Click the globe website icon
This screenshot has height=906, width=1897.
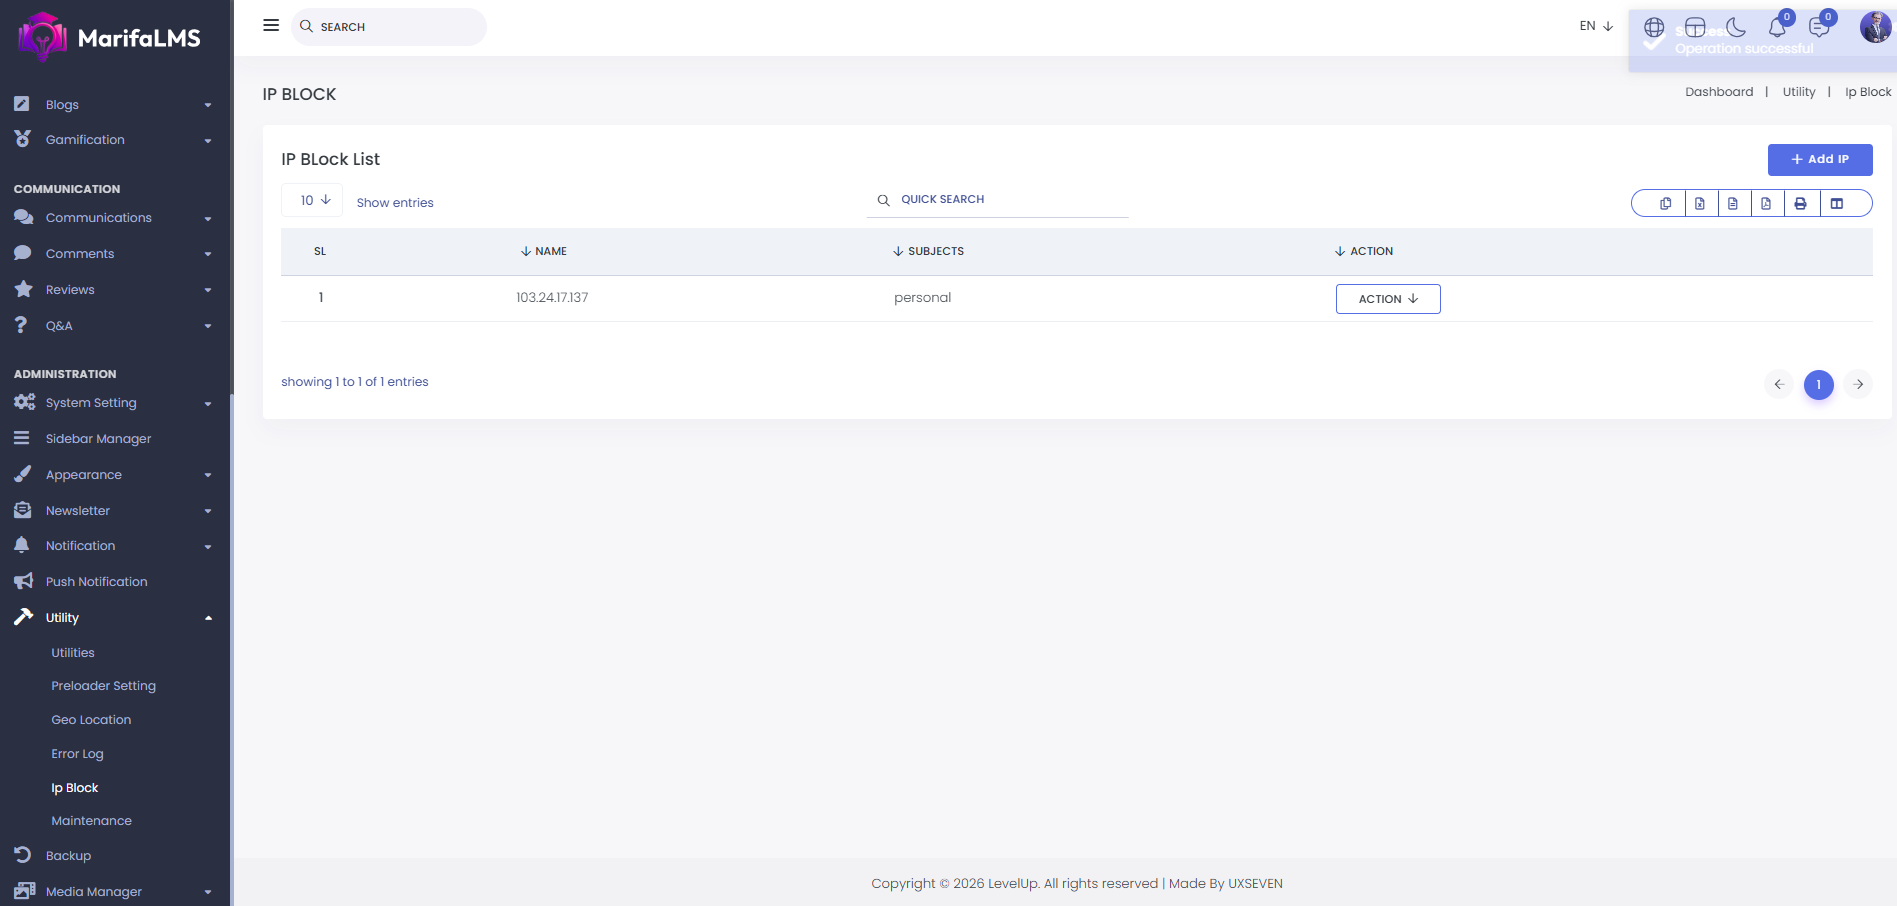pyautogui.click(x=1654, y=27)
